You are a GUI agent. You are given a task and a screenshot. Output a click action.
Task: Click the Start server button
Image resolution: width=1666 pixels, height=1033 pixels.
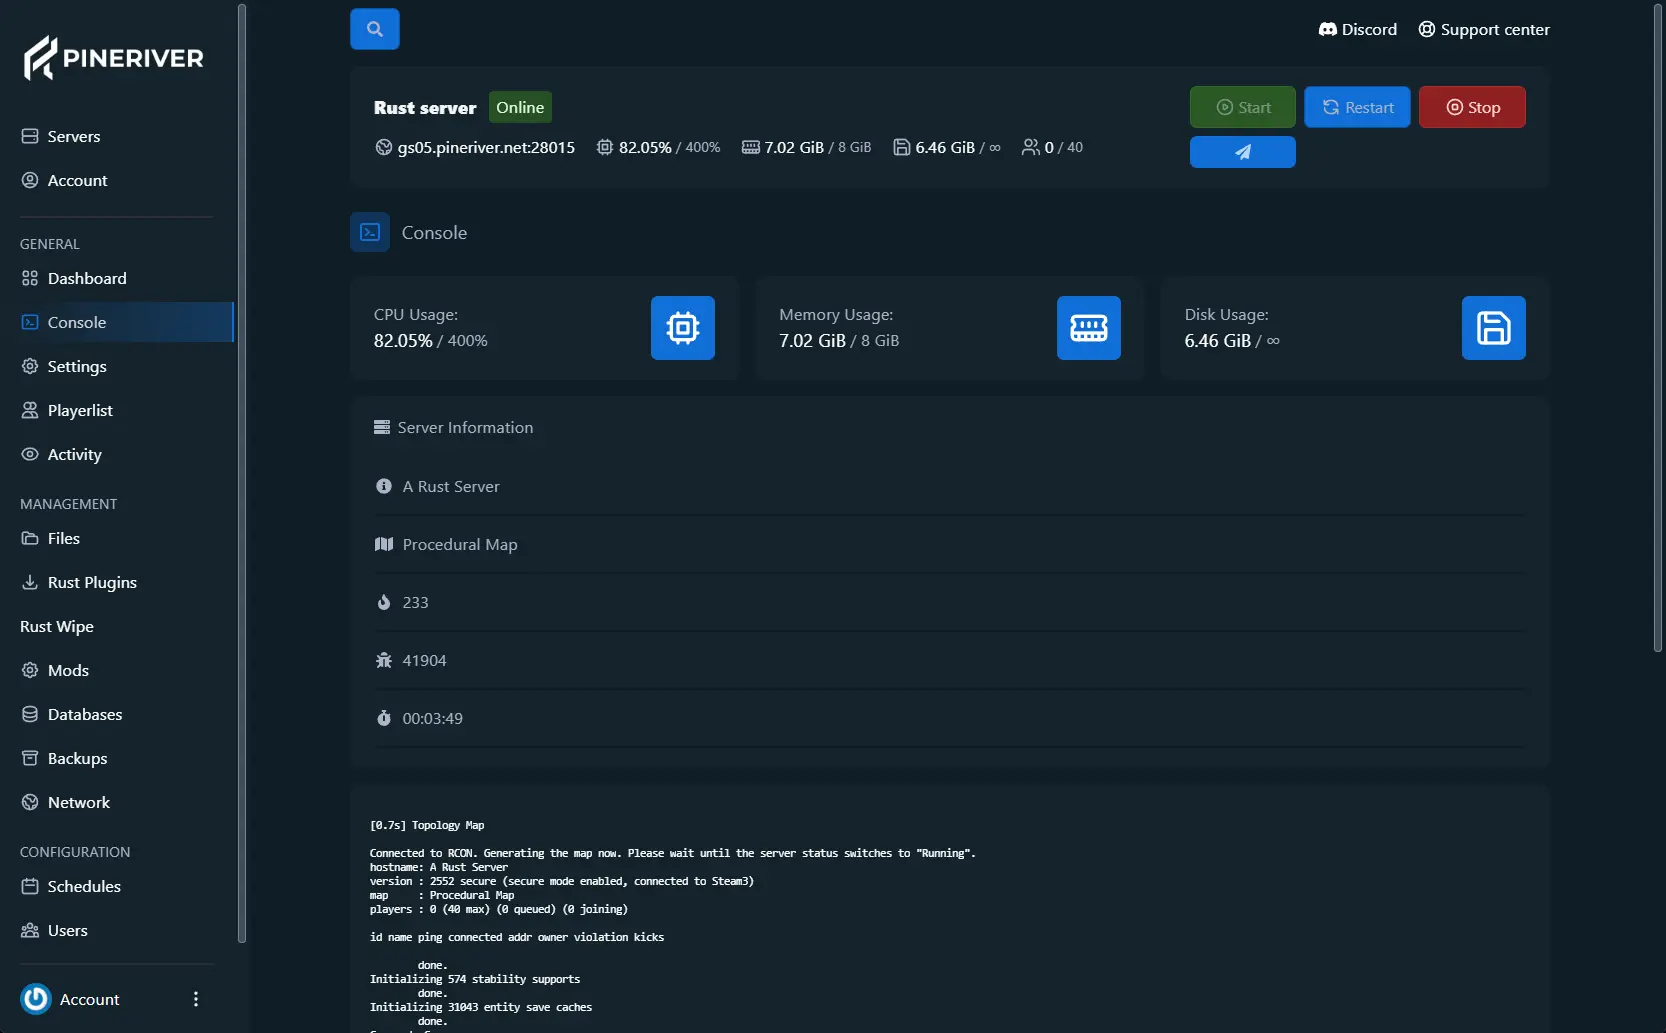[1243, 107]
